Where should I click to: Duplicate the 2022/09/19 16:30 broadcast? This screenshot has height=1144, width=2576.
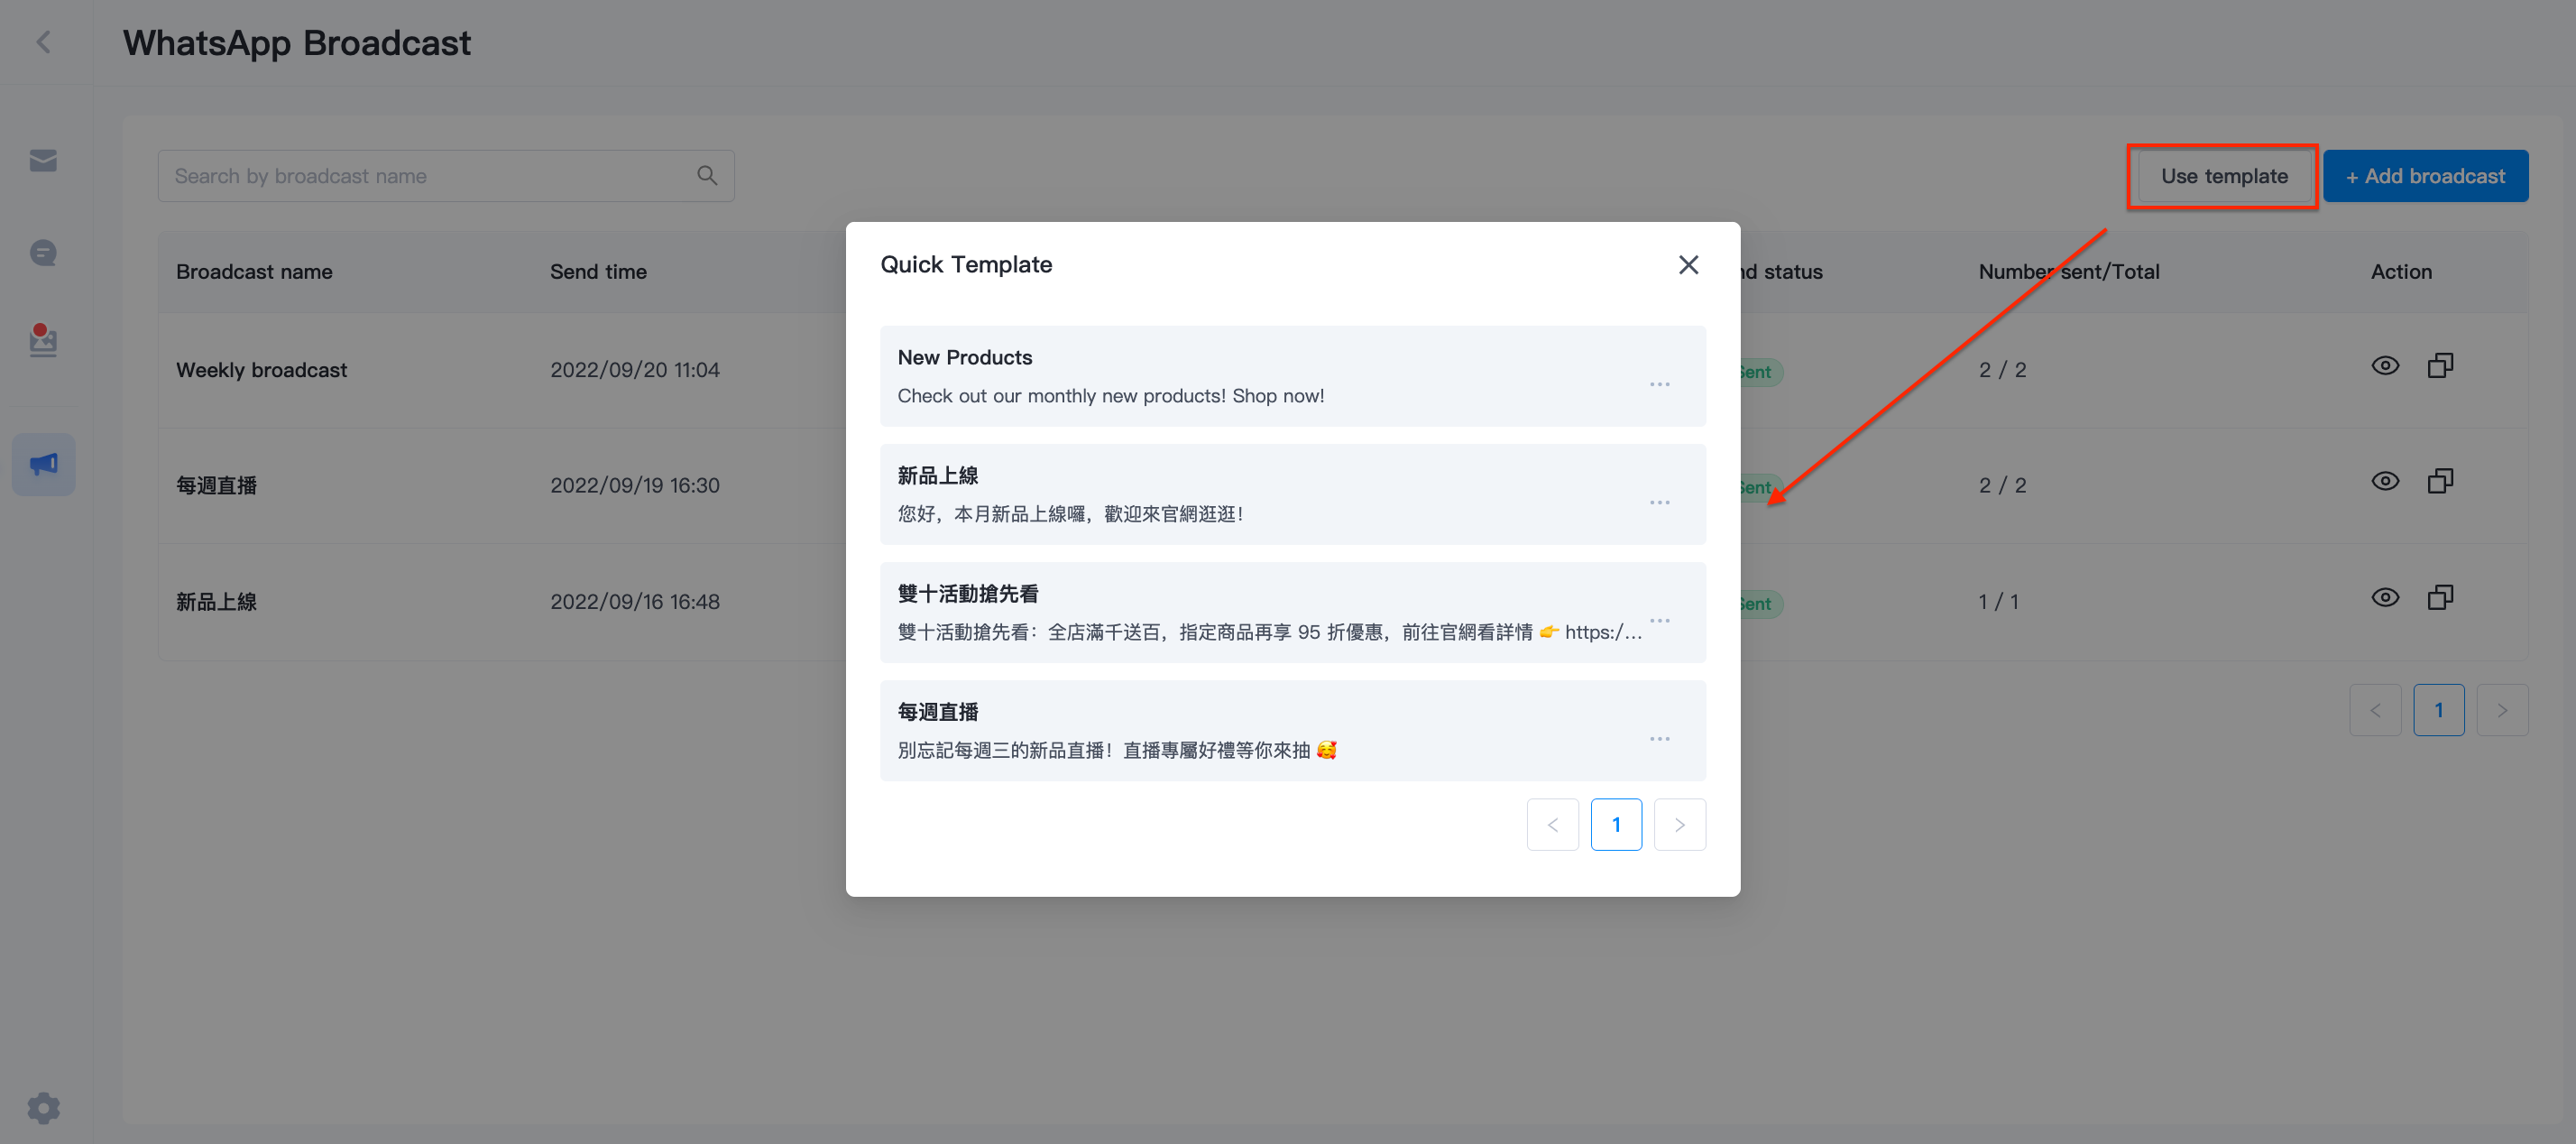(2440, 482)
